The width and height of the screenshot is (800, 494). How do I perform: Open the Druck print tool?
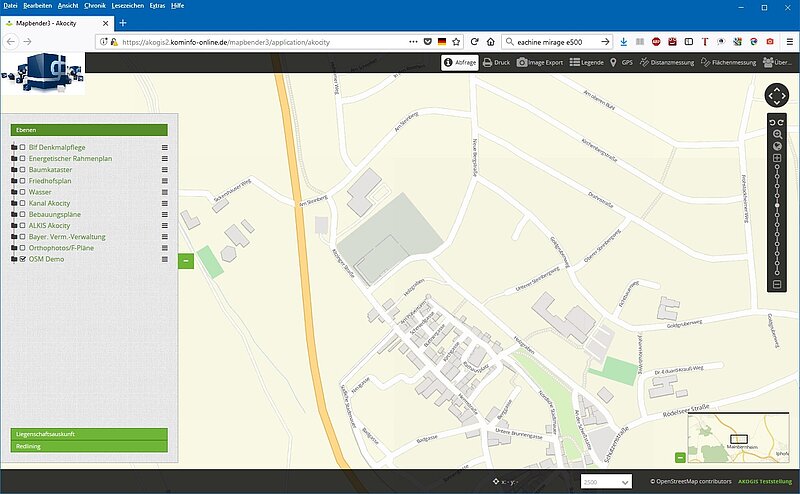[496, 62]
